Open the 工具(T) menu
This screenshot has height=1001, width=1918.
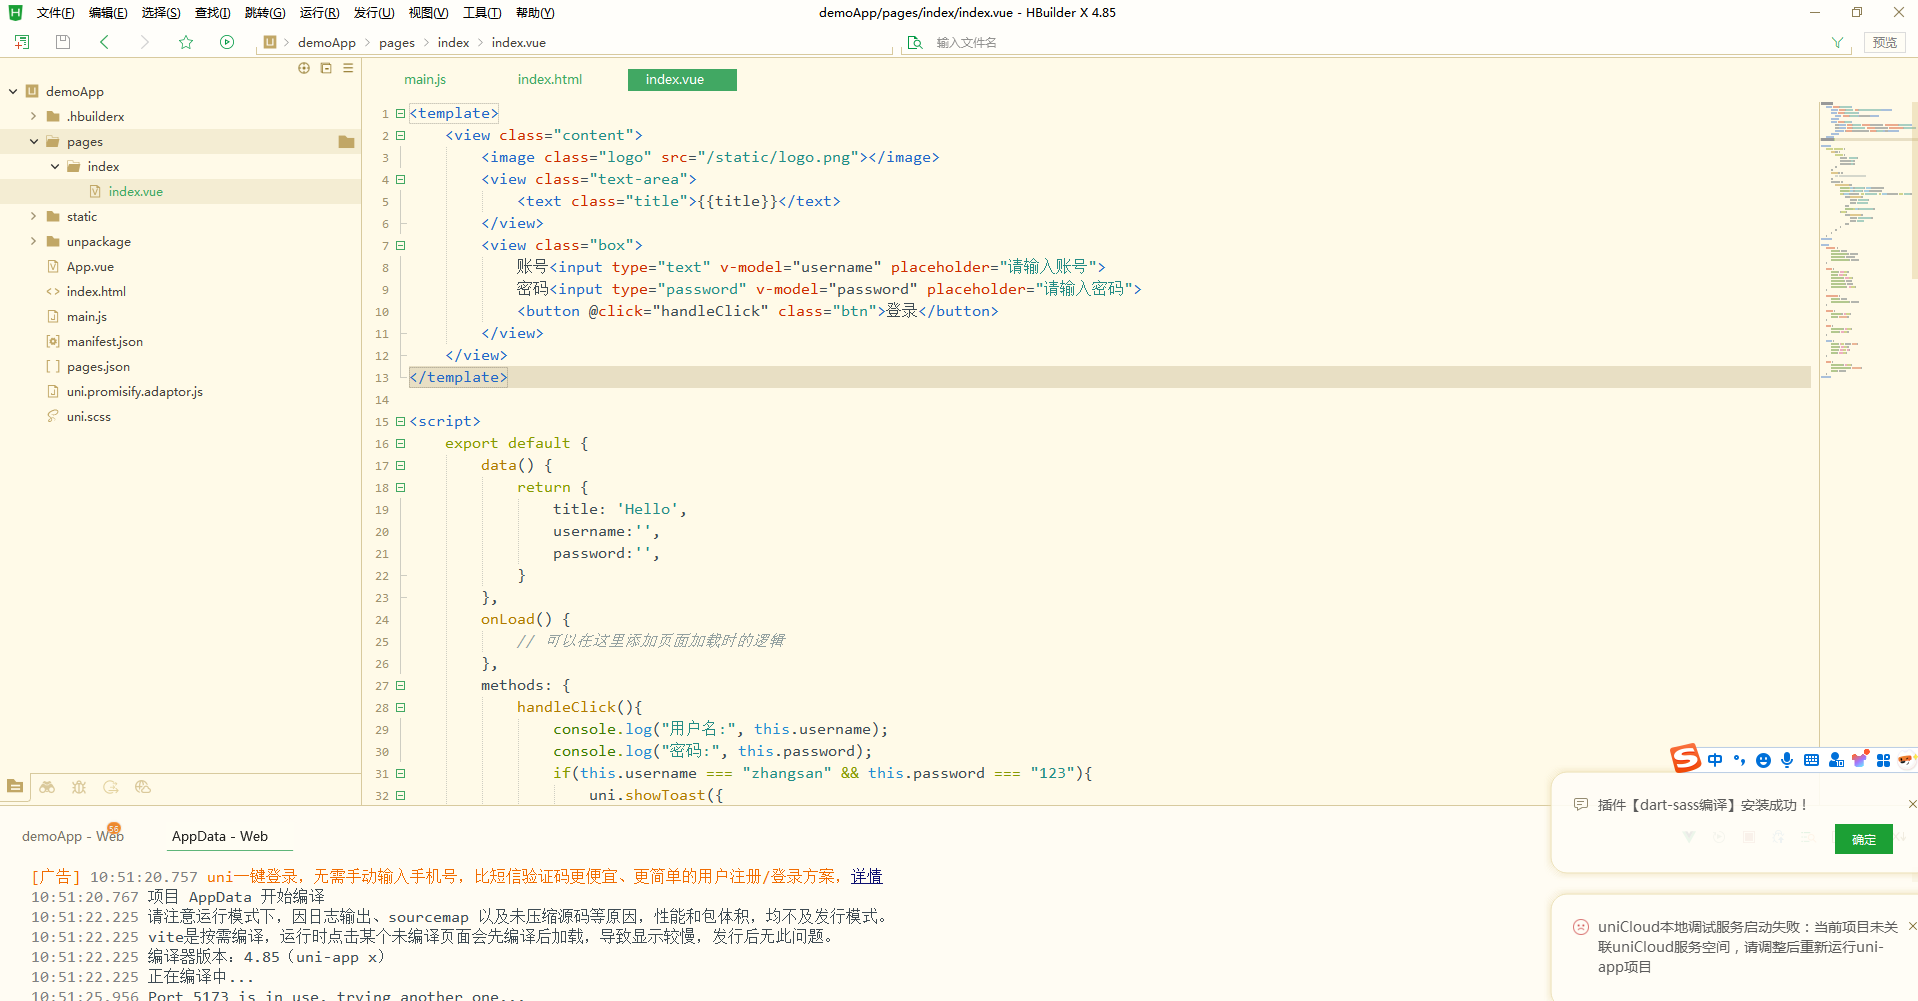pyautogui.click(x=481, y=13)
